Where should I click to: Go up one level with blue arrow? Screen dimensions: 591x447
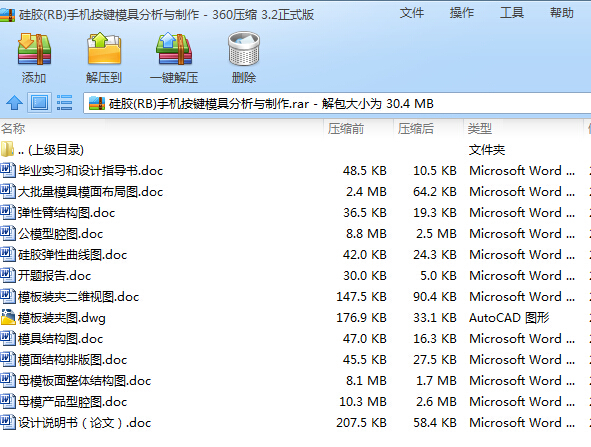click(14, 103)
